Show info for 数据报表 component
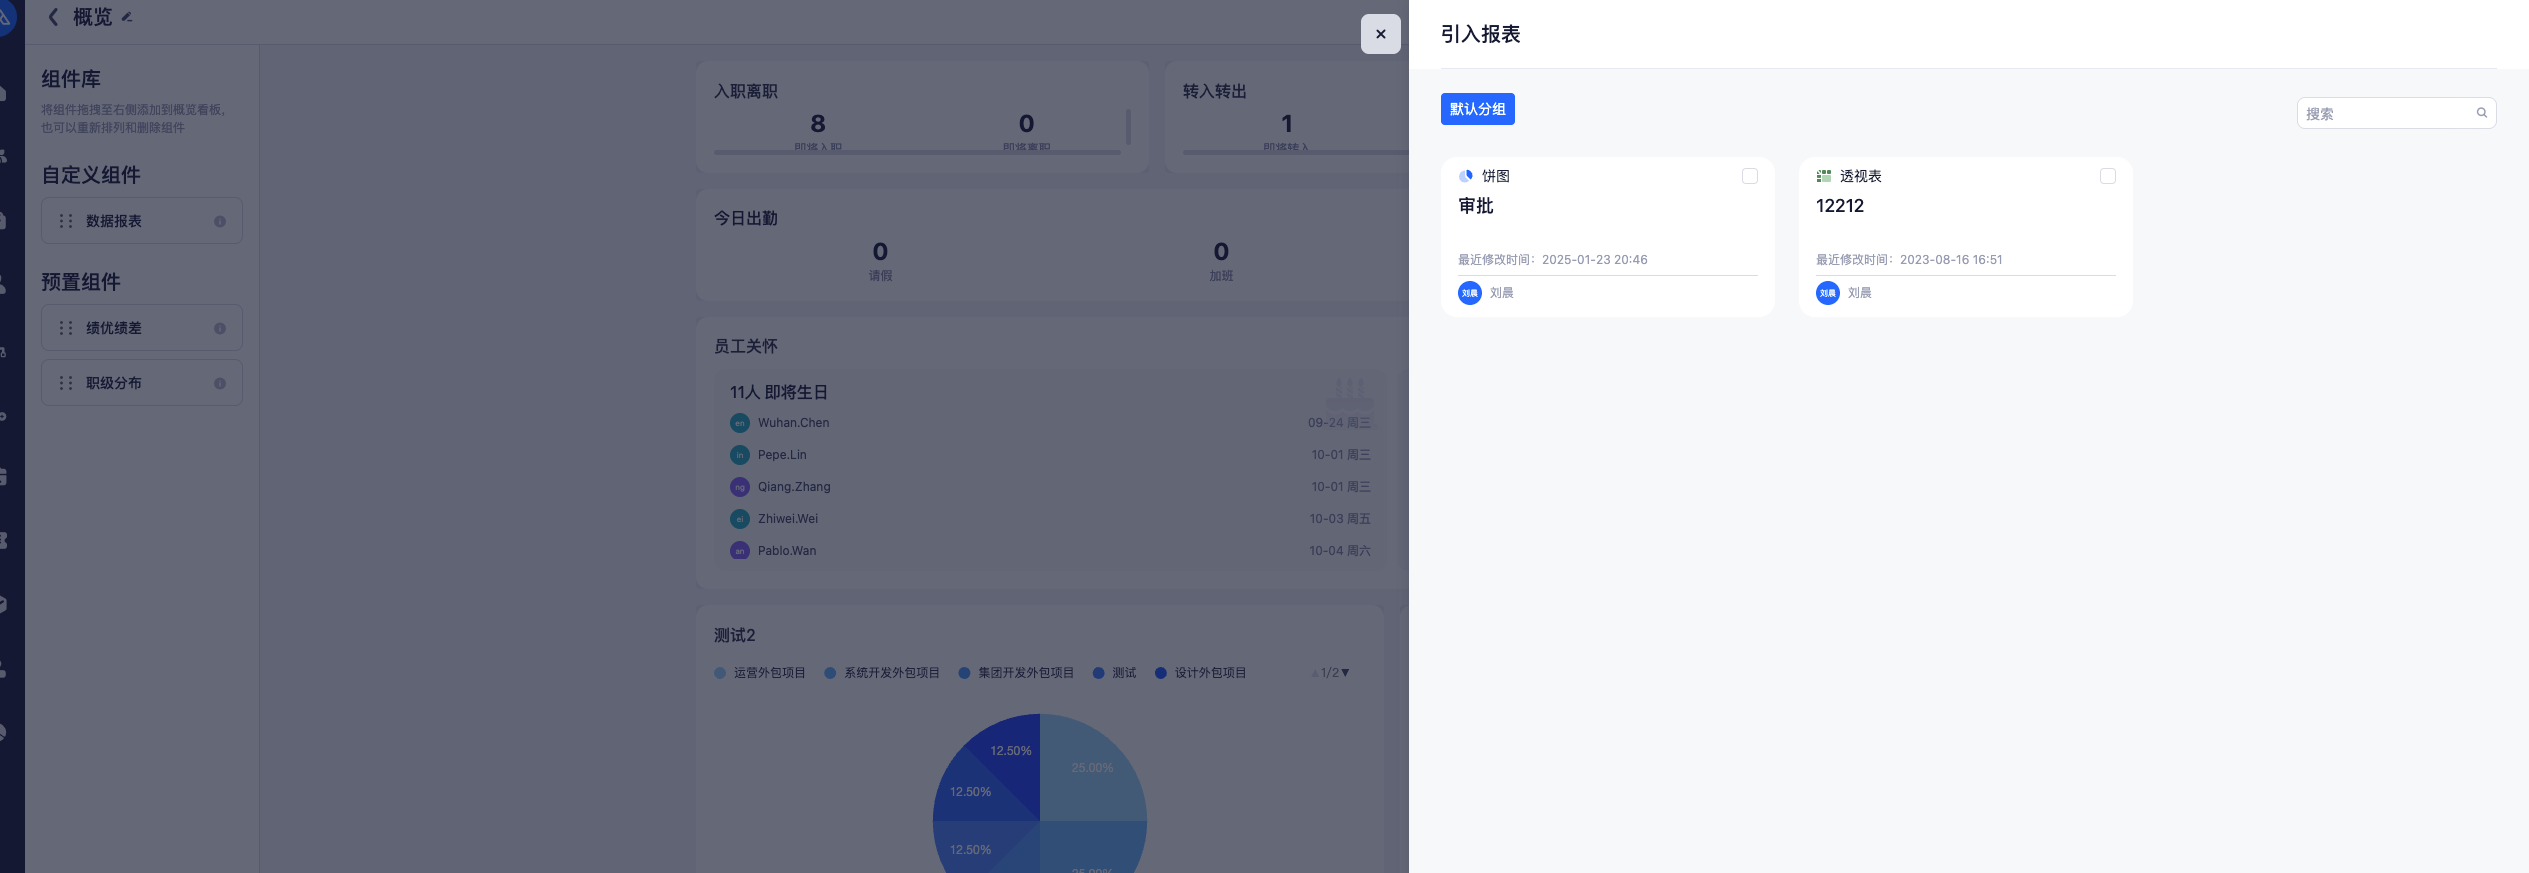This screenshot has width=2529, height=873. pyautogui.click(x=220, y=221)
